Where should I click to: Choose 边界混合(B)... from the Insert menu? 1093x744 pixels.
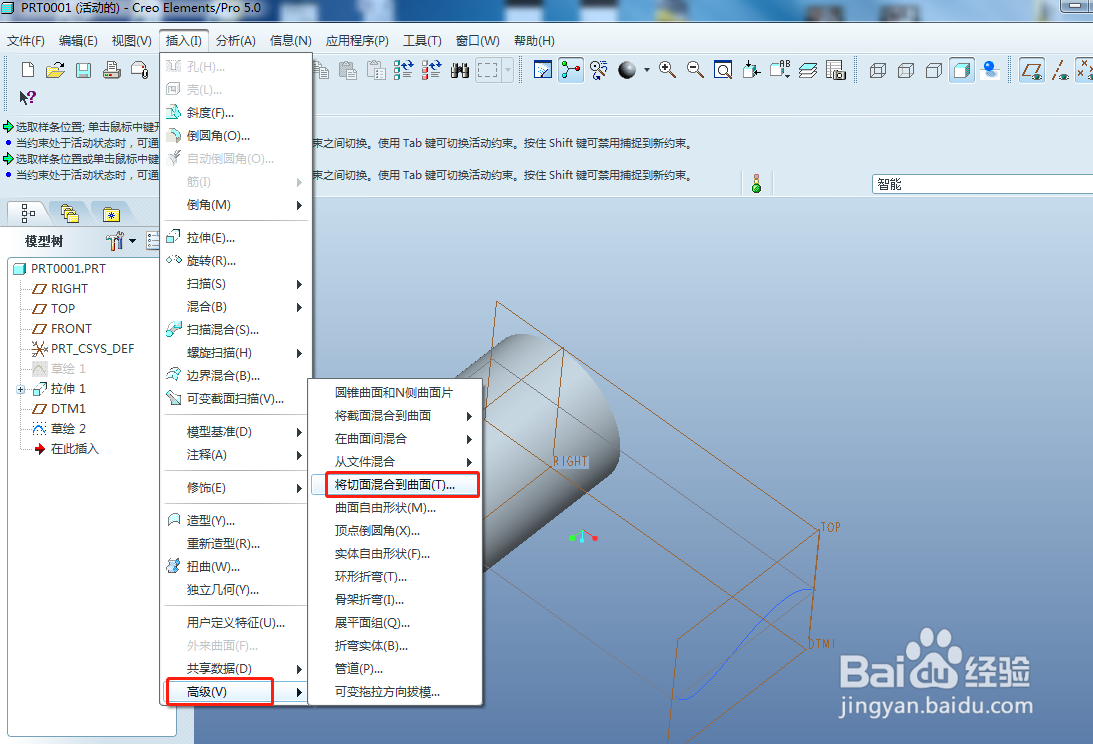point(236,376)
